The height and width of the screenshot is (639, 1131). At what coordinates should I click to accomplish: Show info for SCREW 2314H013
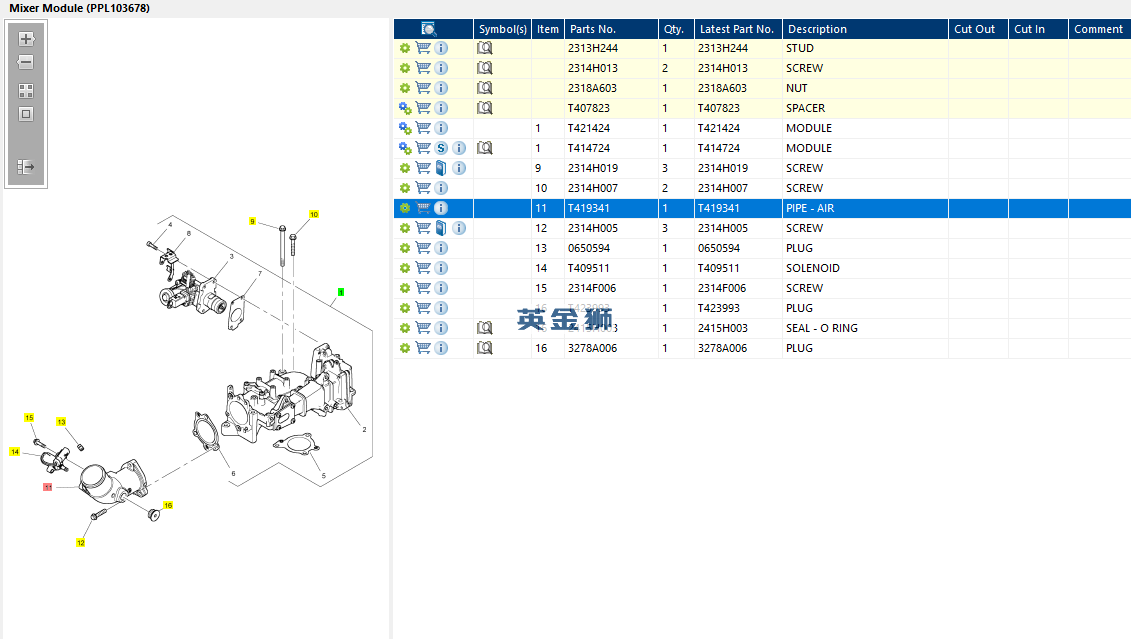(x=441, y=68)
